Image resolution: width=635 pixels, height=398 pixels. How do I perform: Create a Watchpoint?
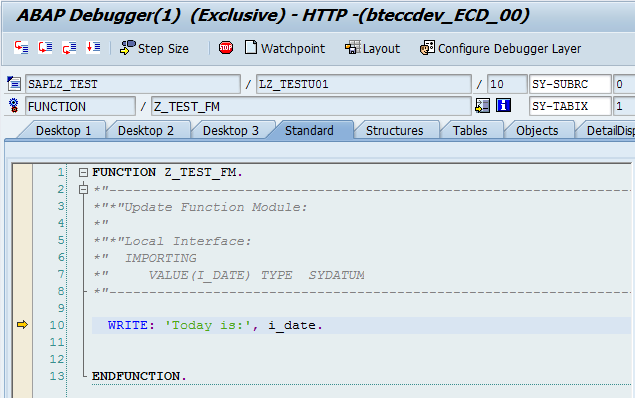[285, 48]
